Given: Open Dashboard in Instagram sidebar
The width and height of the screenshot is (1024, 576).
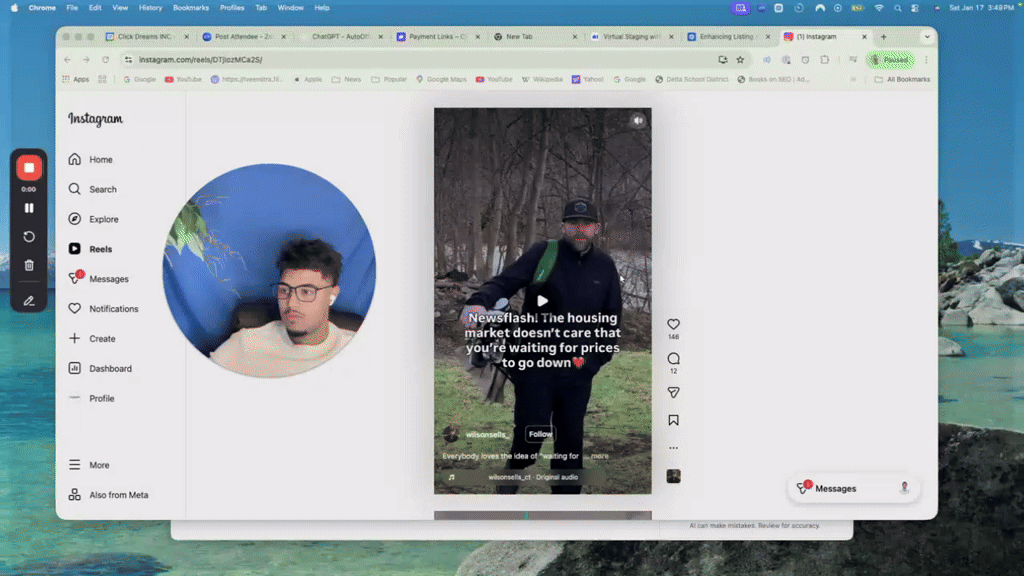Looking at the screenshot, I should point(101,368).
